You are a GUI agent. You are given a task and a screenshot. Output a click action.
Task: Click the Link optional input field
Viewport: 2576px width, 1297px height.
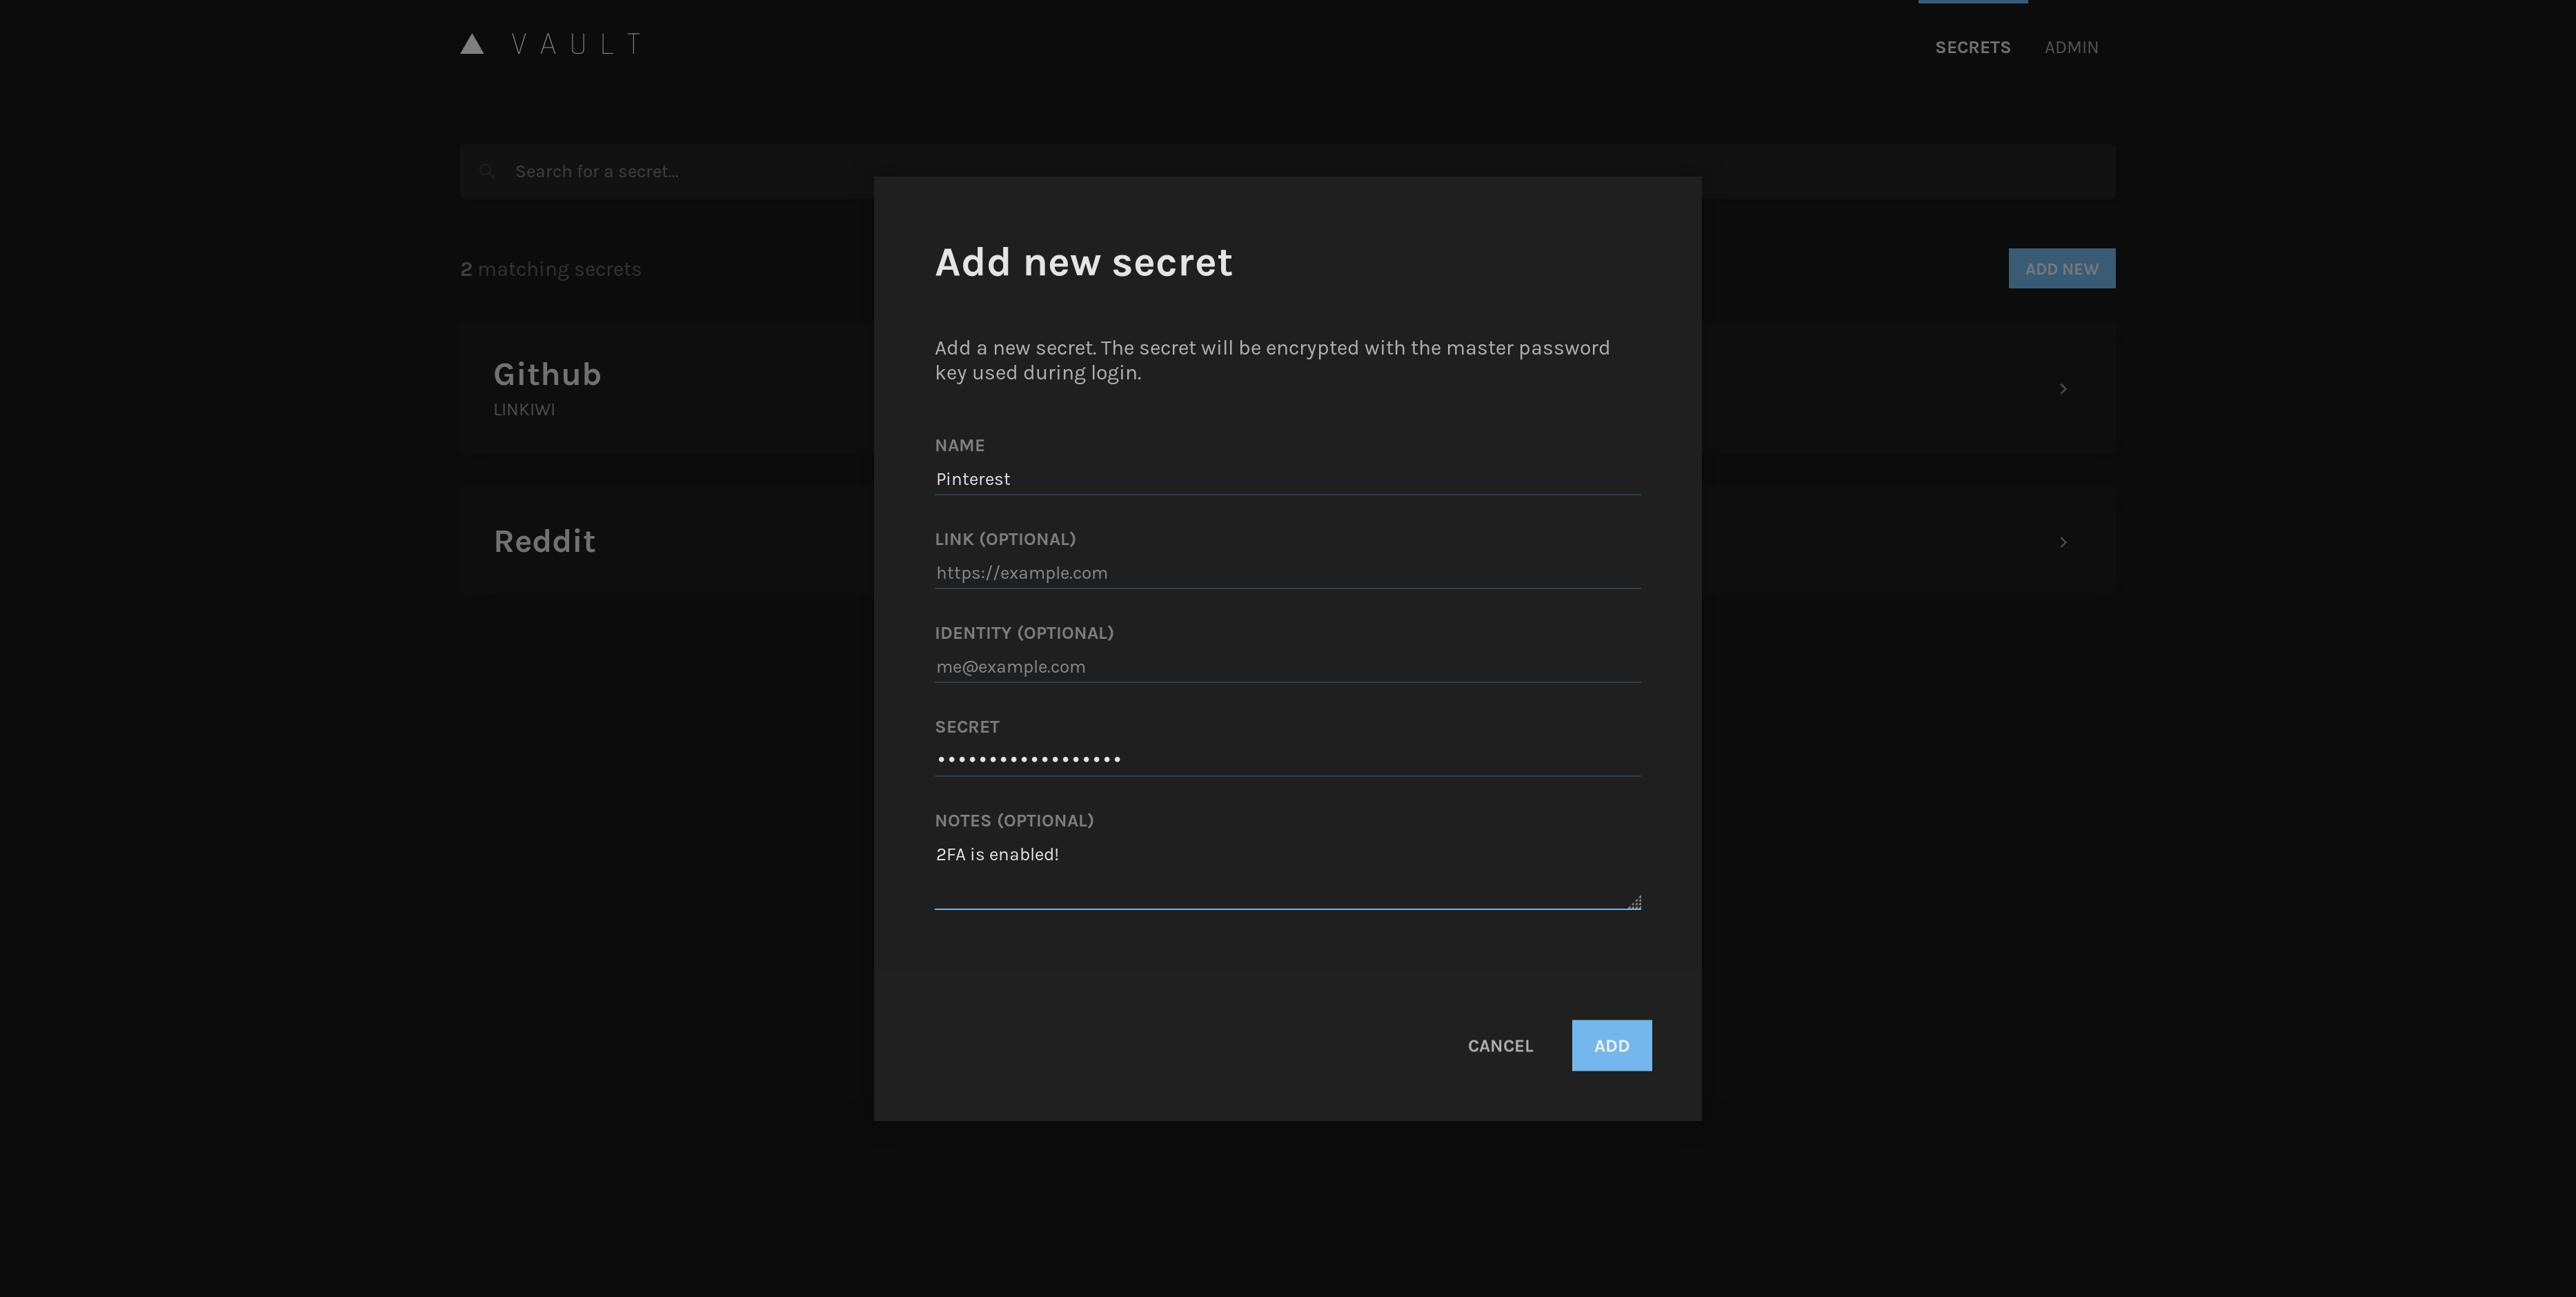click(x=1287, y=573)
